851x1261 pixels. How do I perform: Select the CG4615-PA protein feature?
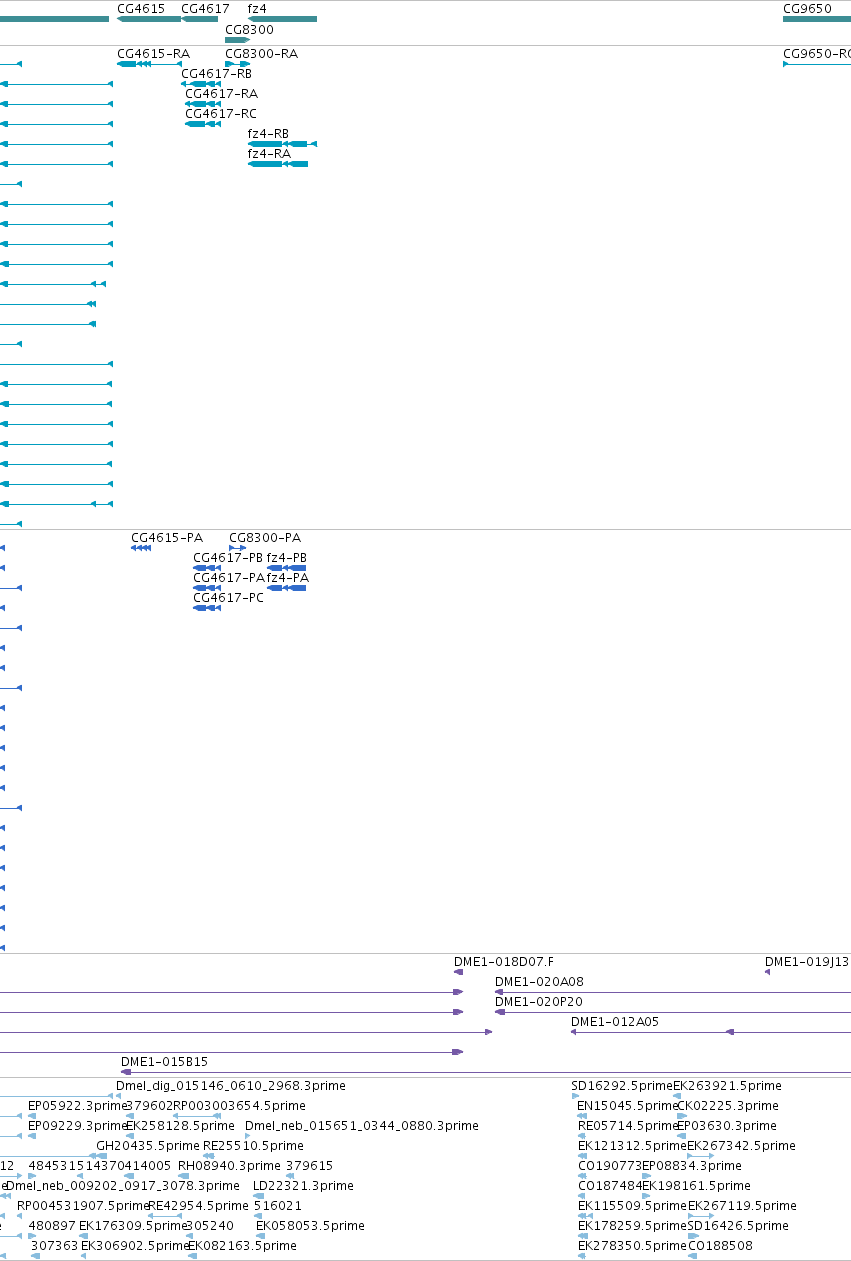[141, 548]
